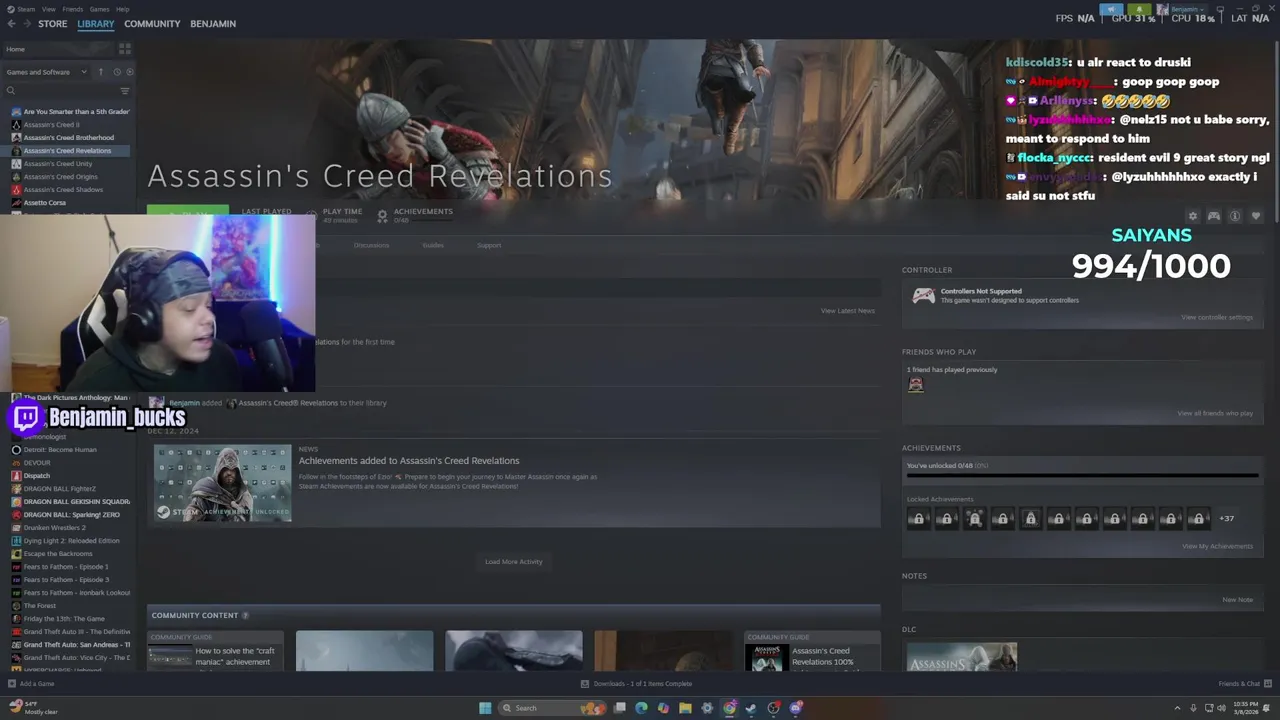The image size is (1280, 720).
Task: Go back with the left arrow in Steam
Action: coord(10,23)
